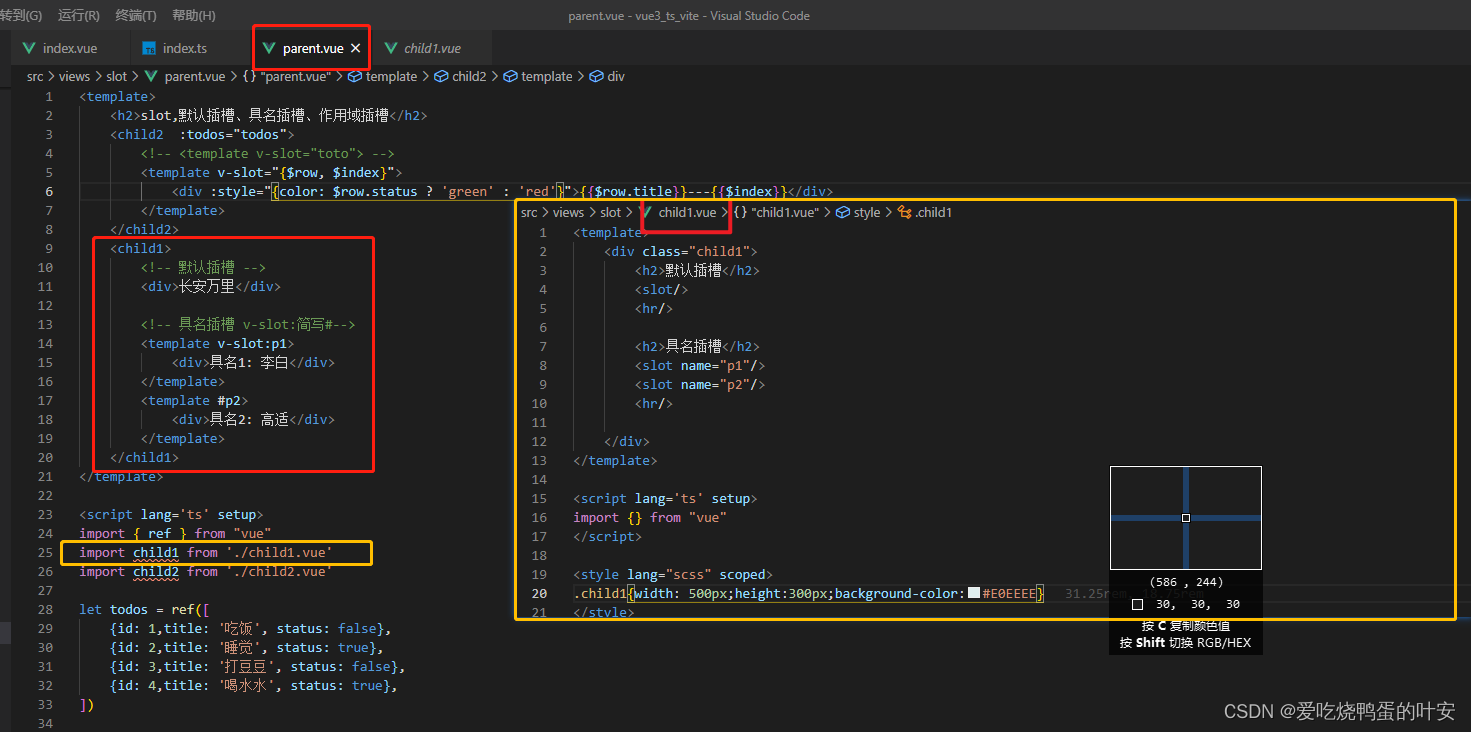Click the #E0EEEE color swatch in style line
Viewport: 1471px width, 732px height.
(x=974, y=594)
